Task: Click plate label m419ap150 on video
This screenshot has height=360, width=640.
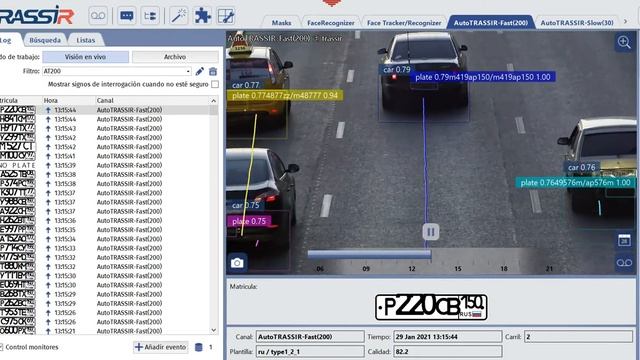Action: coord(483,77)
